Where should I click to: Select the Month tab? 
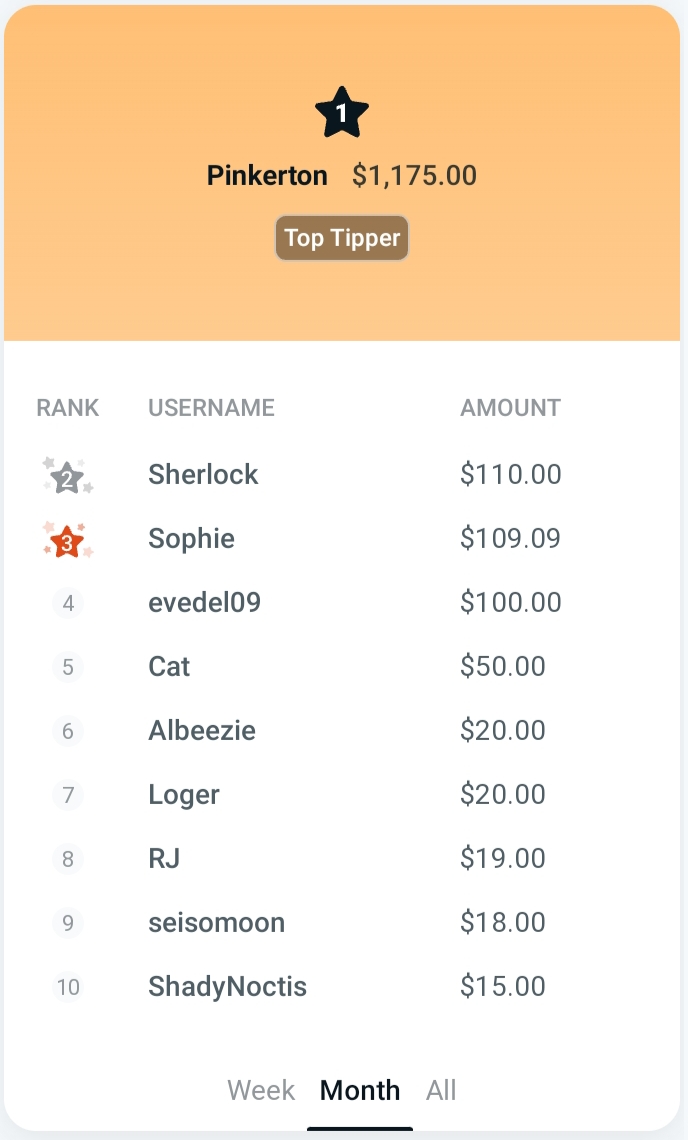pyautogui.click(x=360, y=1089)
